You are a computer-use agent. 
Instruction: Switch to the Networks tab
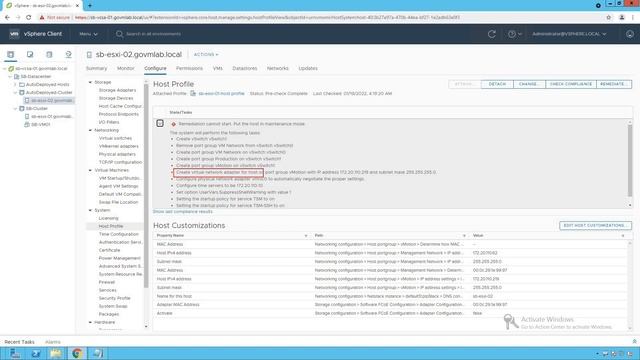coord(278,68)
